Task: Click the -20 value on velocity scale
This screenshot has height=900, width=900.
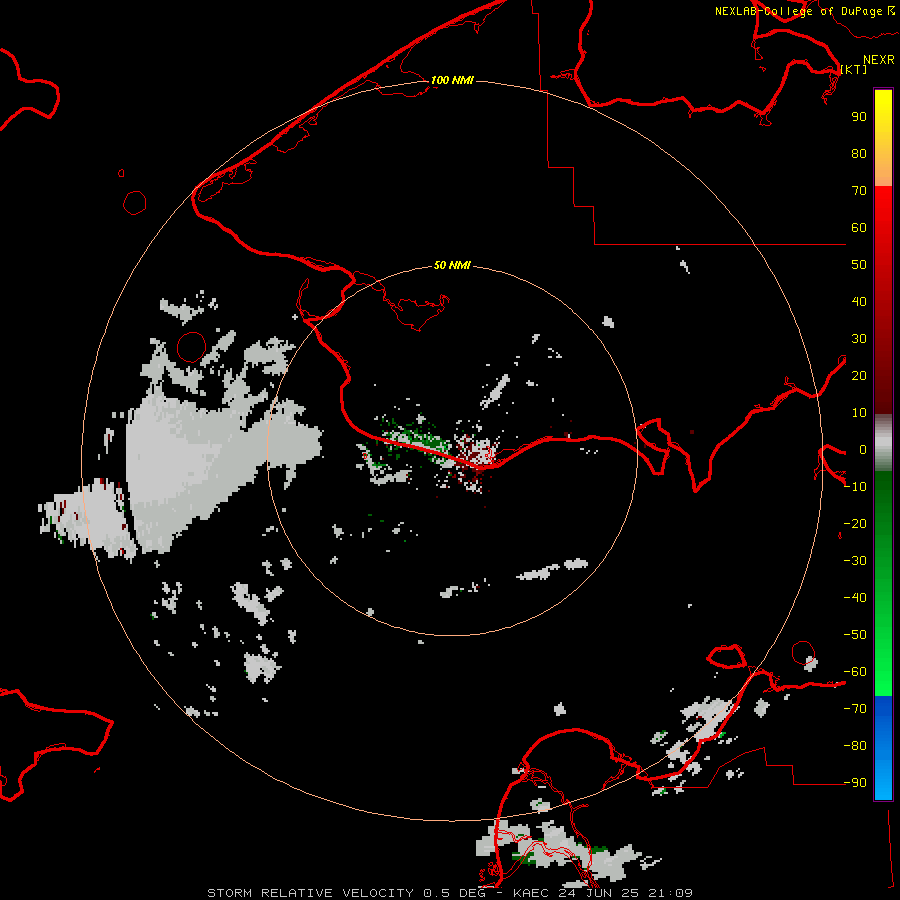Action: [x=855, y=523]
